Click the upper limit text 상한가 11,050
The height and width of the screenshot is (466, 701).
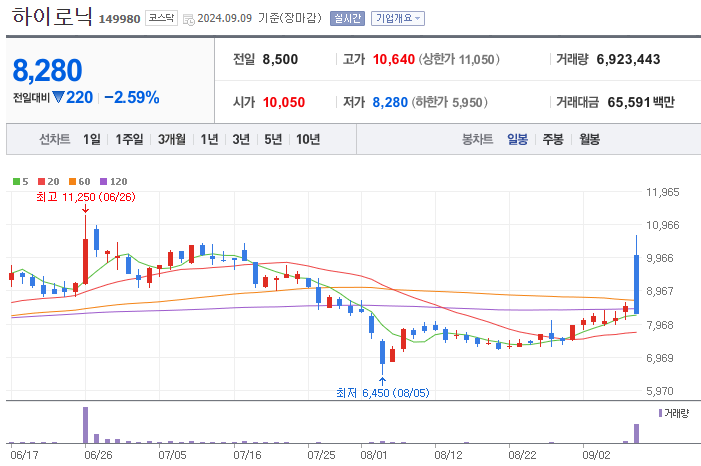(459, 59)
